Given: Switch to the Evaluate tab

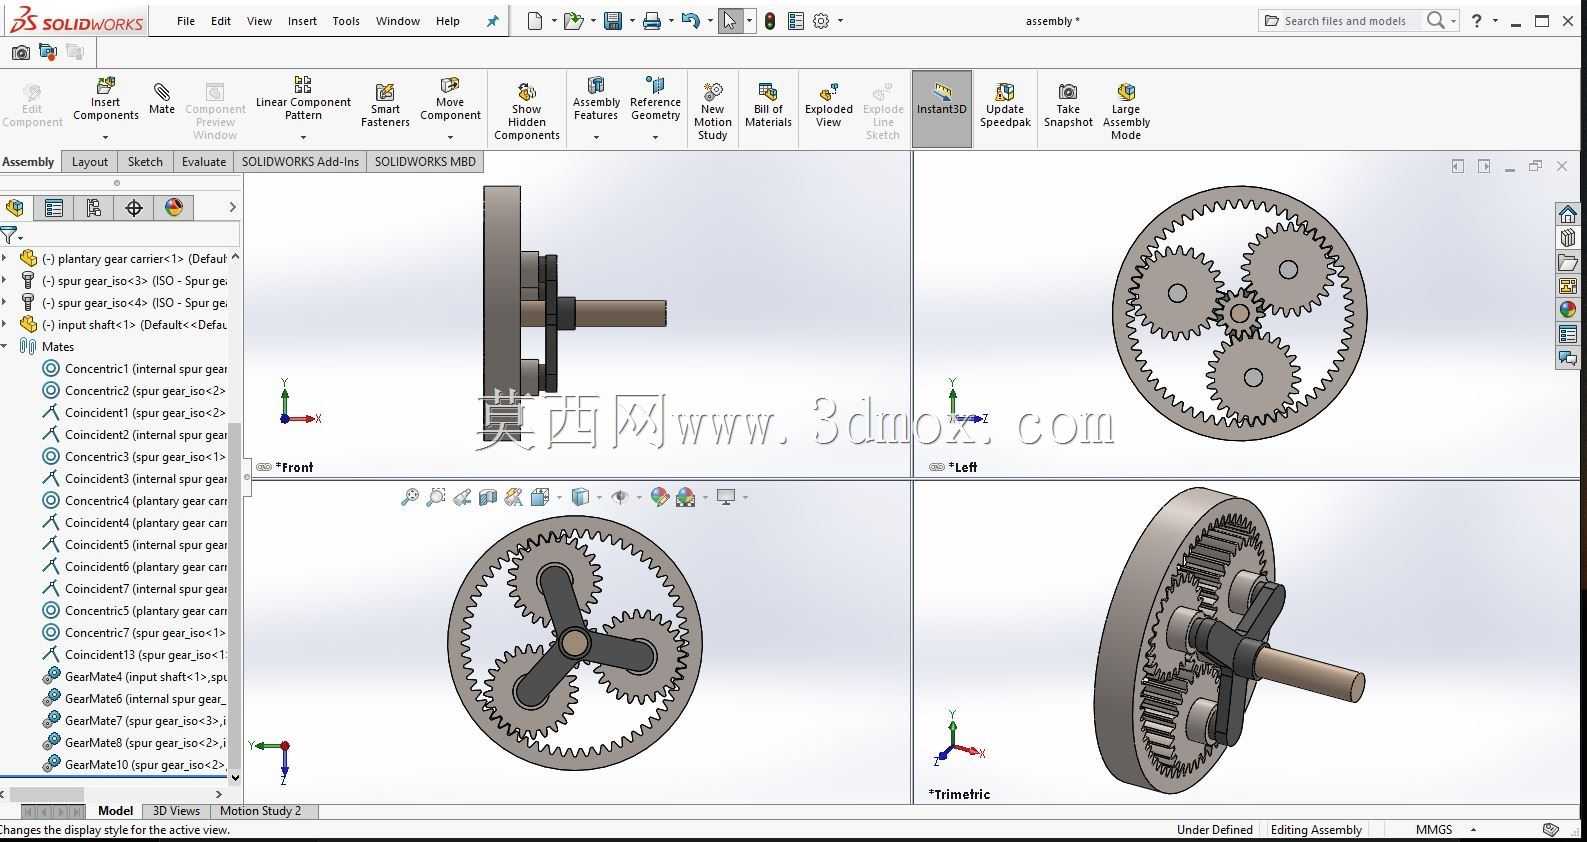Looking at the screenshot, I should point(204,162).
